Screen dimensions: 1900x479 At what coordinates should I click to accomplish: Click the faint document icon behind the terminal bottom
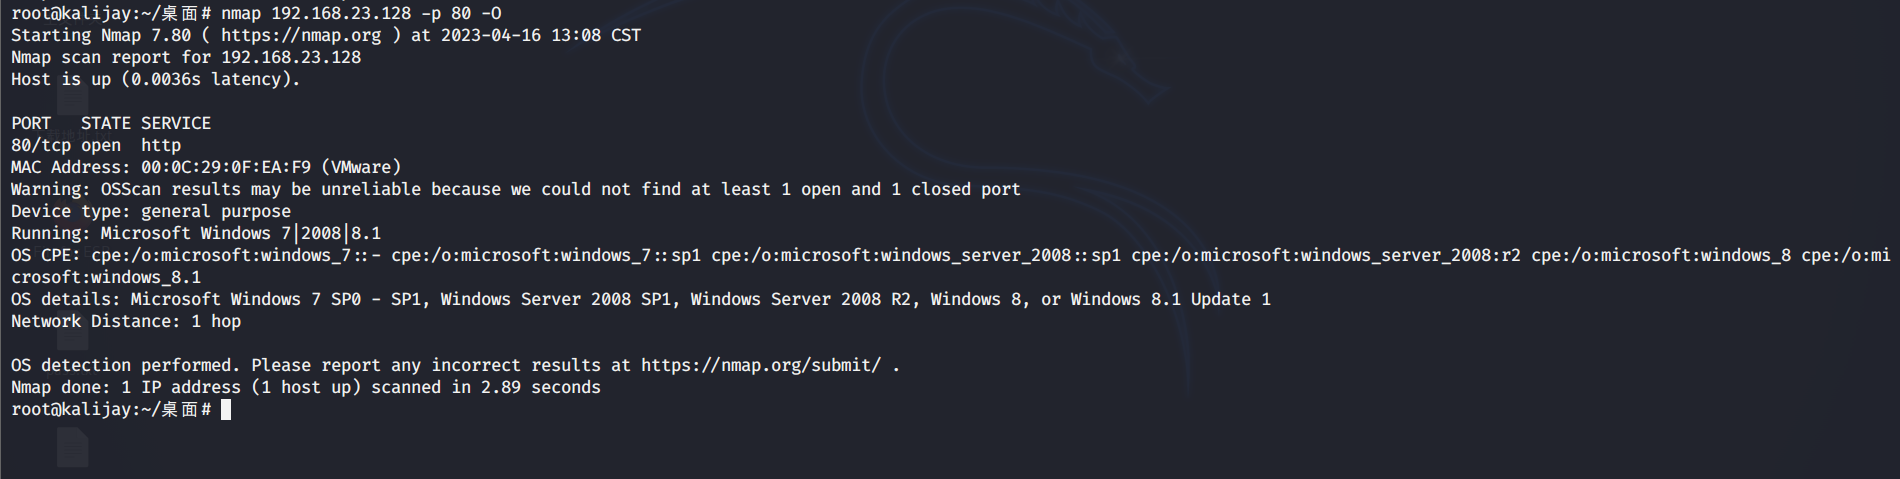point(72,447)
